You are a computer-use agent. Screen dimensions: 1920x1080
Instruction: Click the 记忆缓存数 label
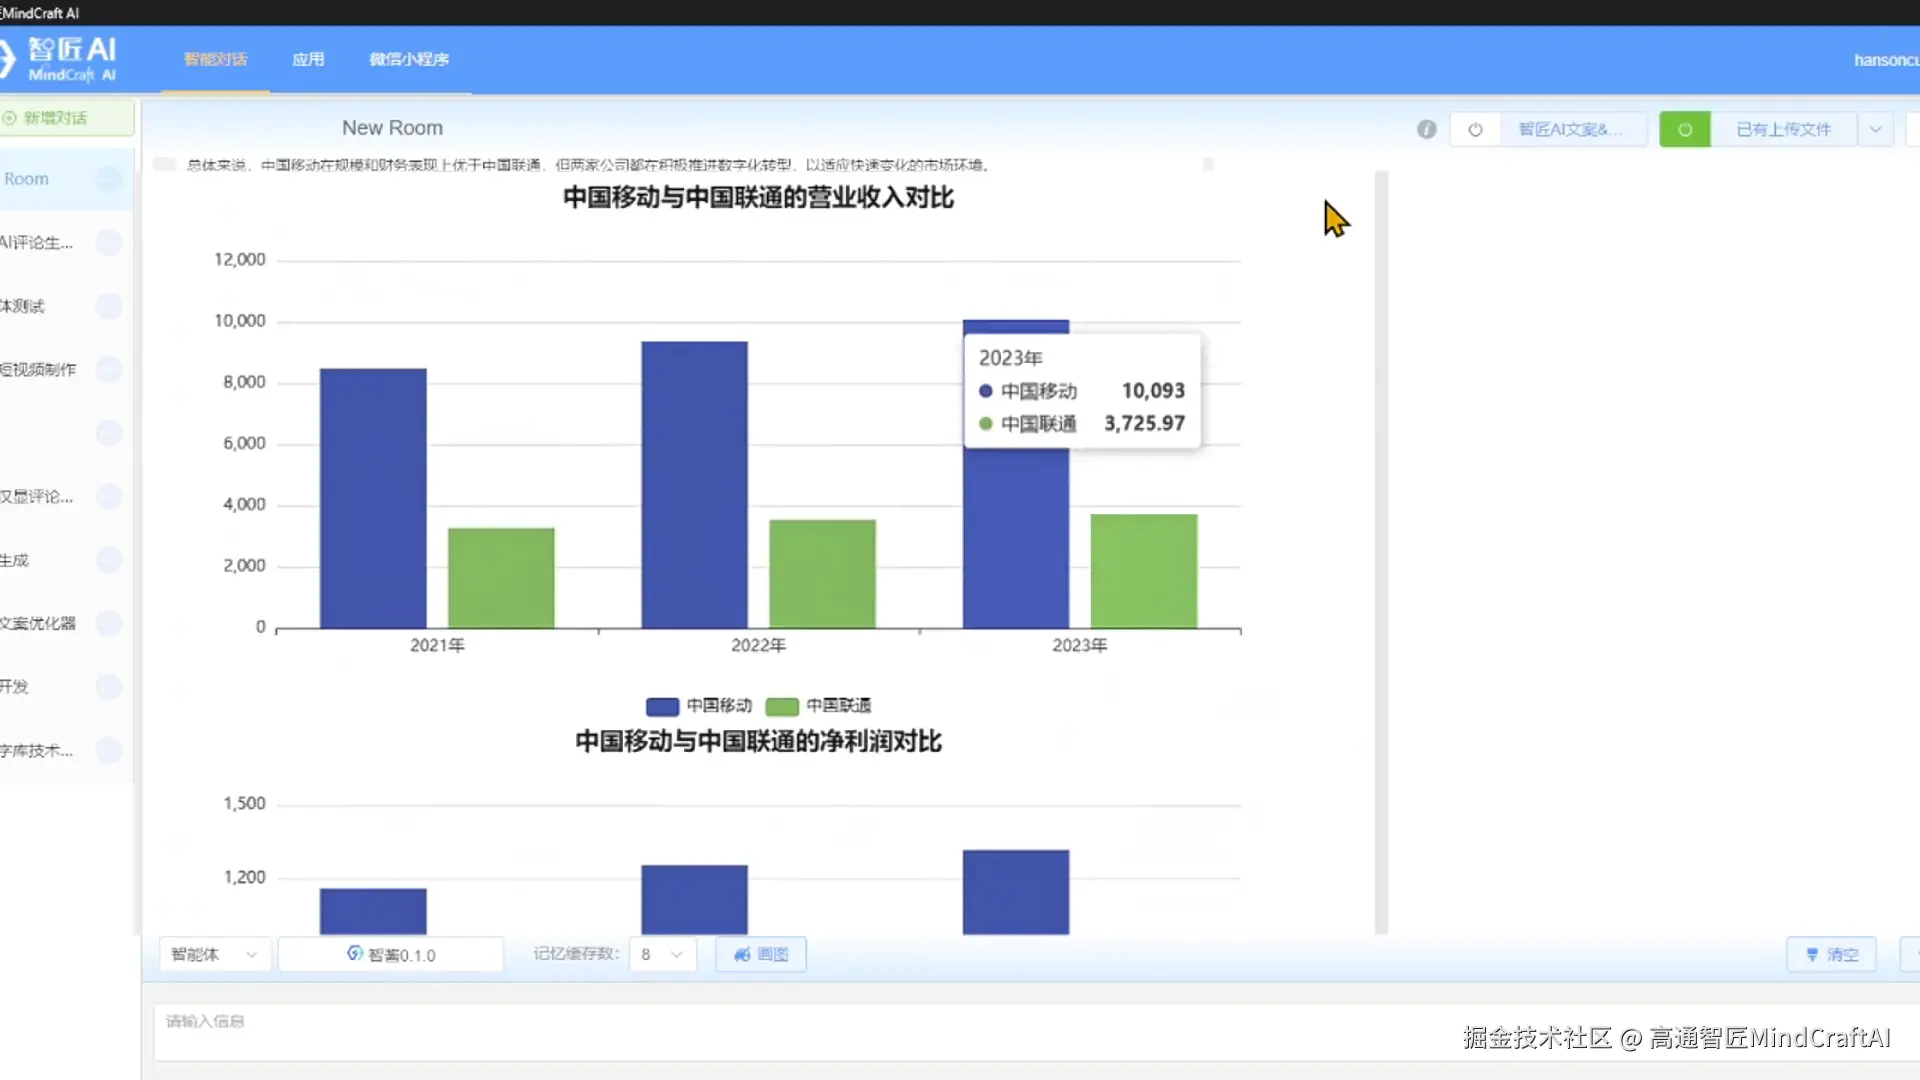(x=576, y=954)
